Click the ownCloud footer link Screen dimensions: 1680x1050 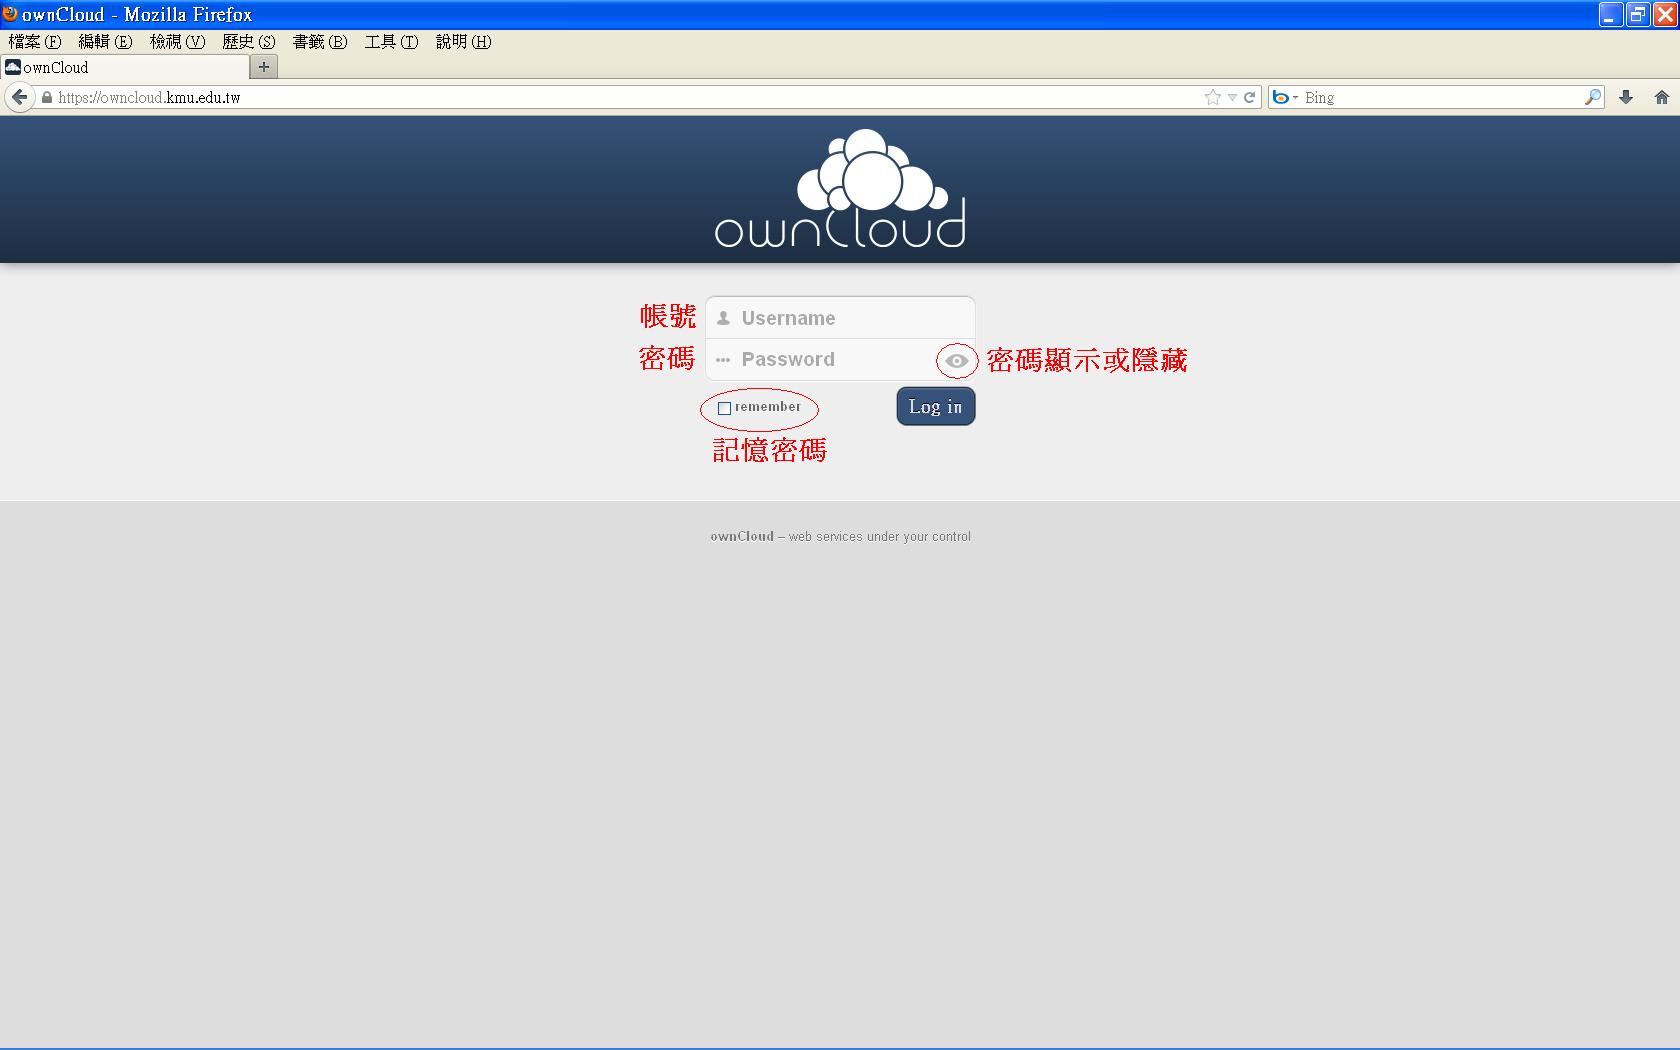pos(742,537)
